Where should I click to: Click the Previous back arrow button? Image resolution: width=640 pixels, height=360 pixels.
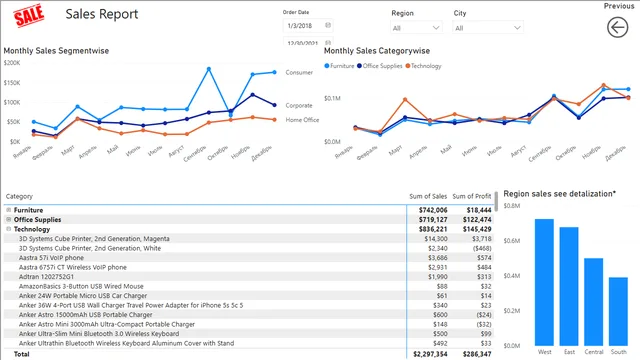coord(617,27)
